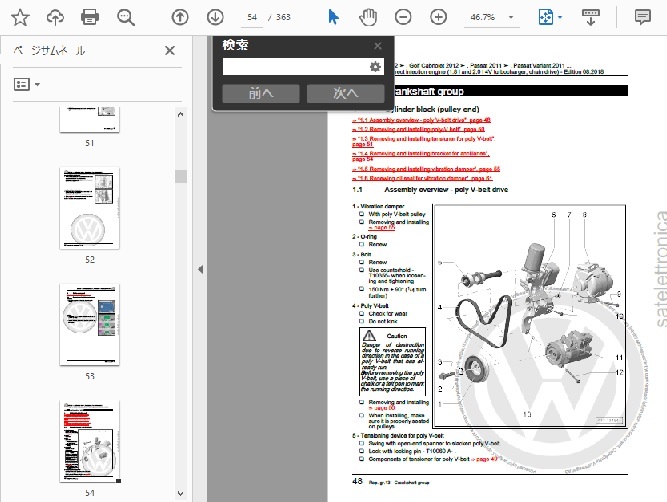Open the comment tool icon
The height and width of the screenshot is (502, 667).
tap(642, 17)
